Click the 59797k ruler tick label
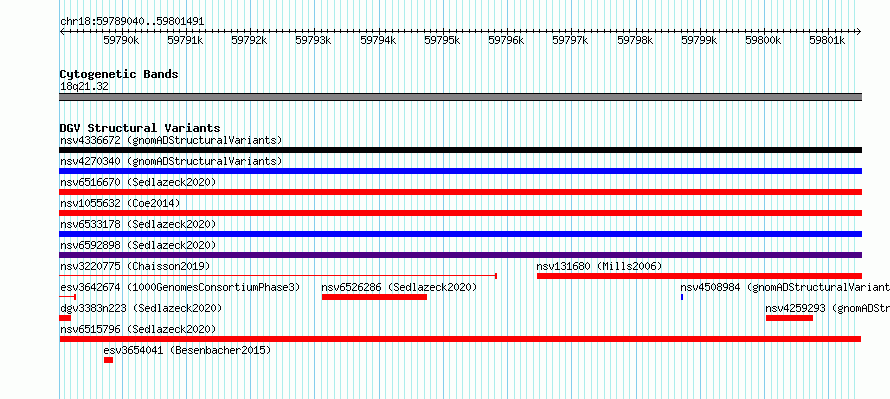890x399 pixels. 570,40
